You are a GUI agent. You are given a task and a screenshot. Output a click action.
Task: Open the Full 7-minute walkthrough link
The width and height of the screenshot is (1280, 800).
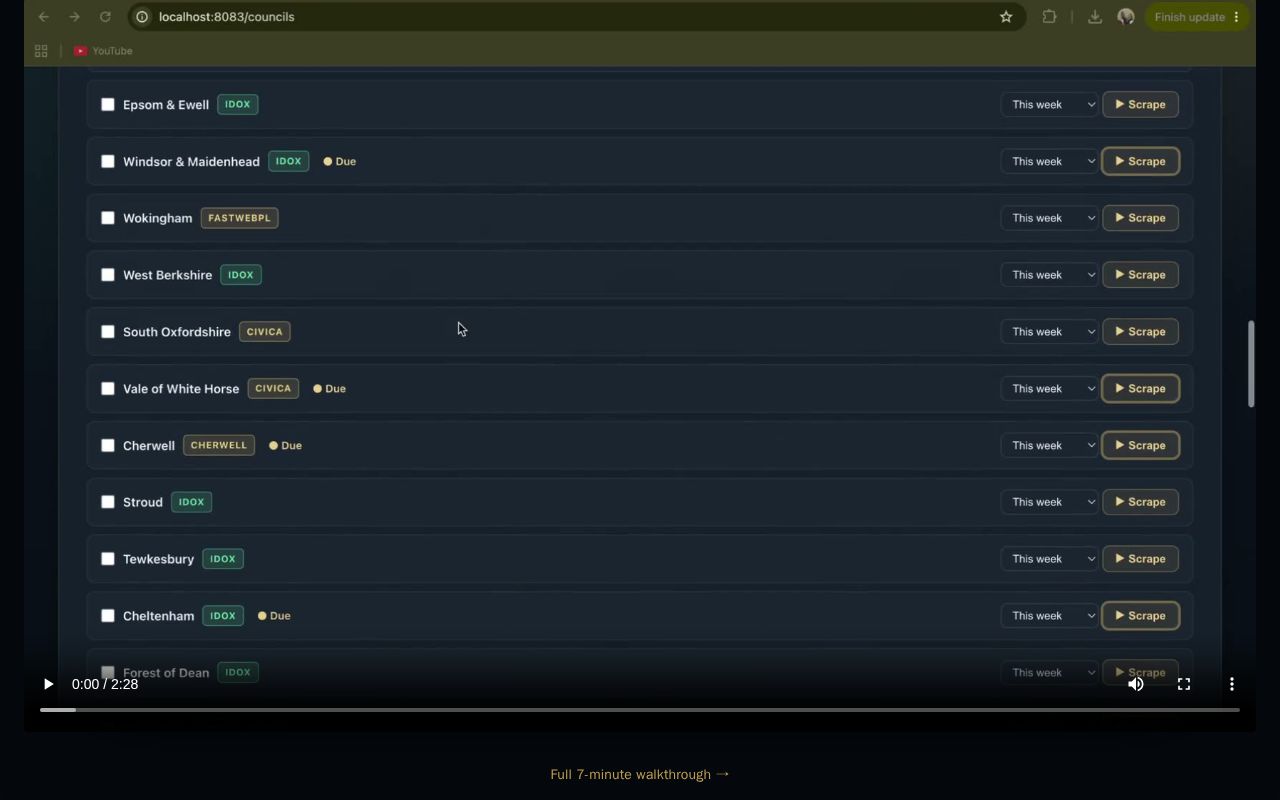640,774
